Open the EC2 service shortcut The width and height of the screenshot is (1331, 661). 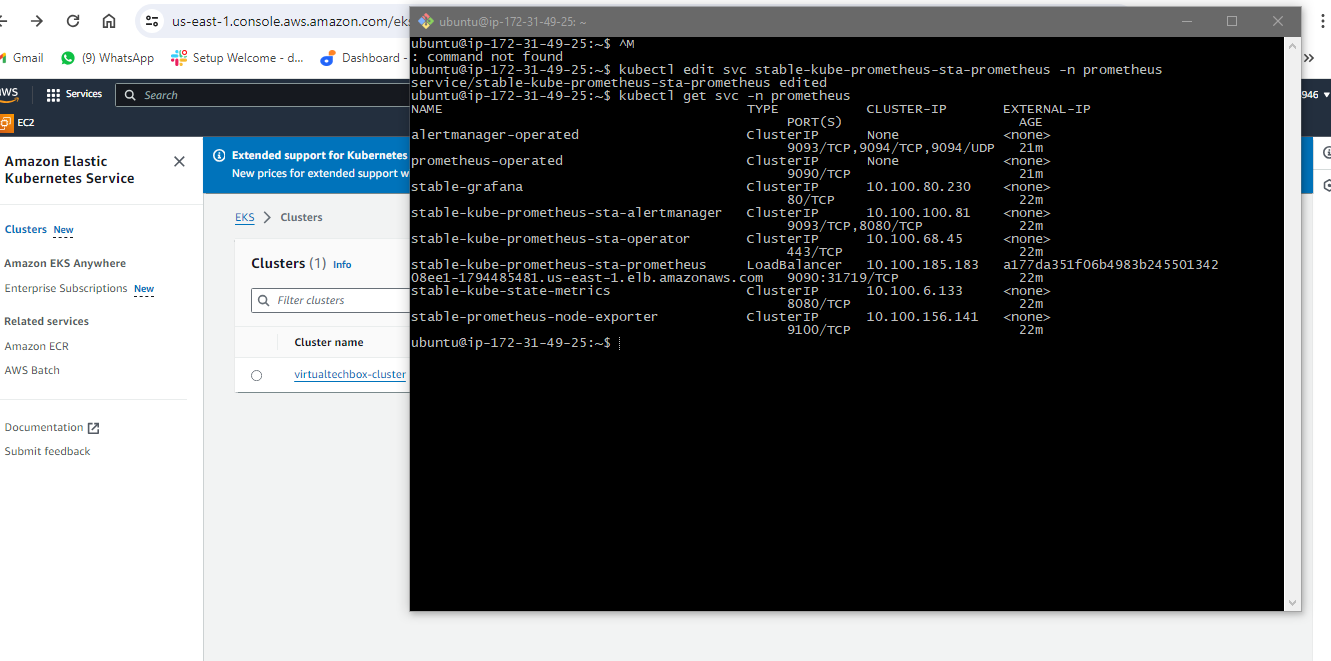click(x=18, y=123)
